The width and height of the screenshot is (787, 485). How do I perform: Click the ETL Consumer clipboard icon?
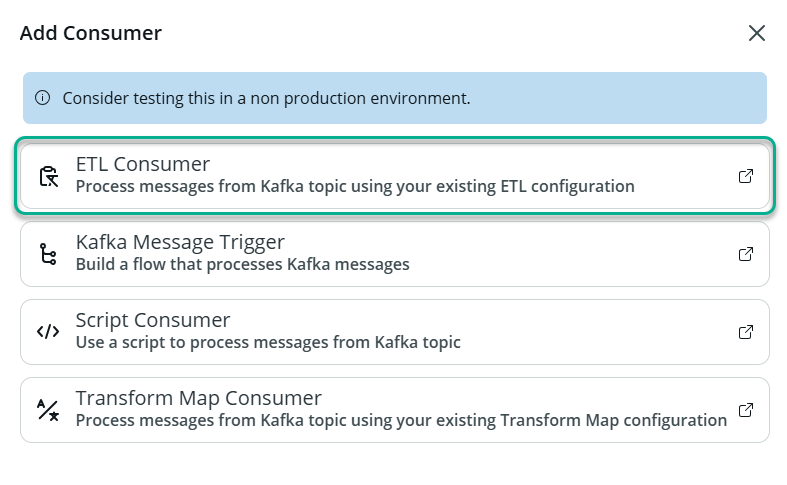click(x=48, y=177)
